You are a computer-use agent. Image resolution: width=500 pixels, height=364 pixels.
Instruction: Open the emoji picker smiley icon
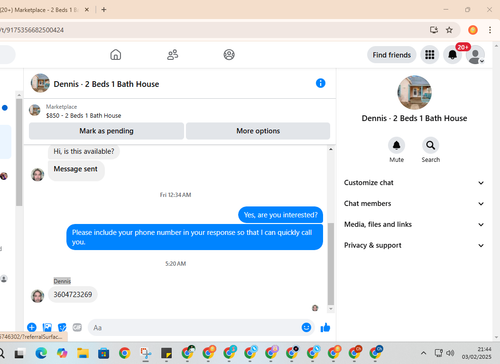coord(306,327)
